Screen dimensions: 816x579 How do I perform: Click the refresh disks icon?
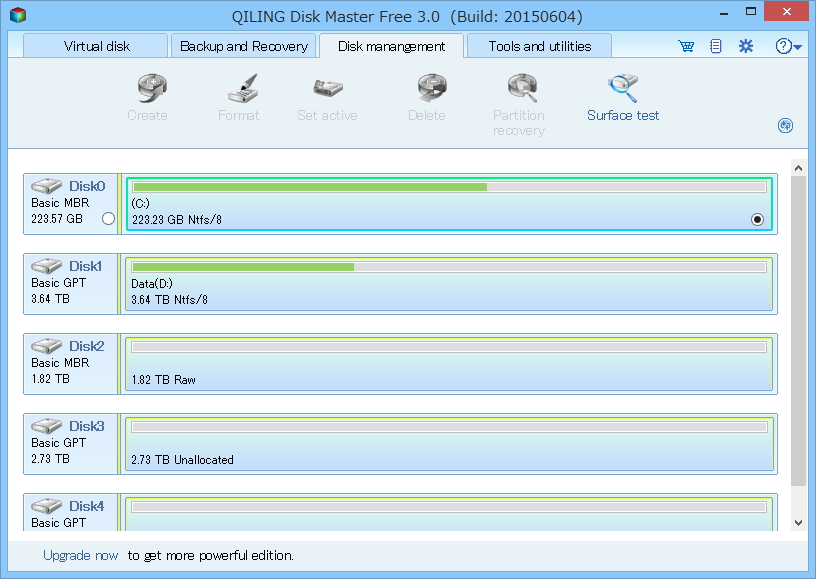(x=786, y=126)
